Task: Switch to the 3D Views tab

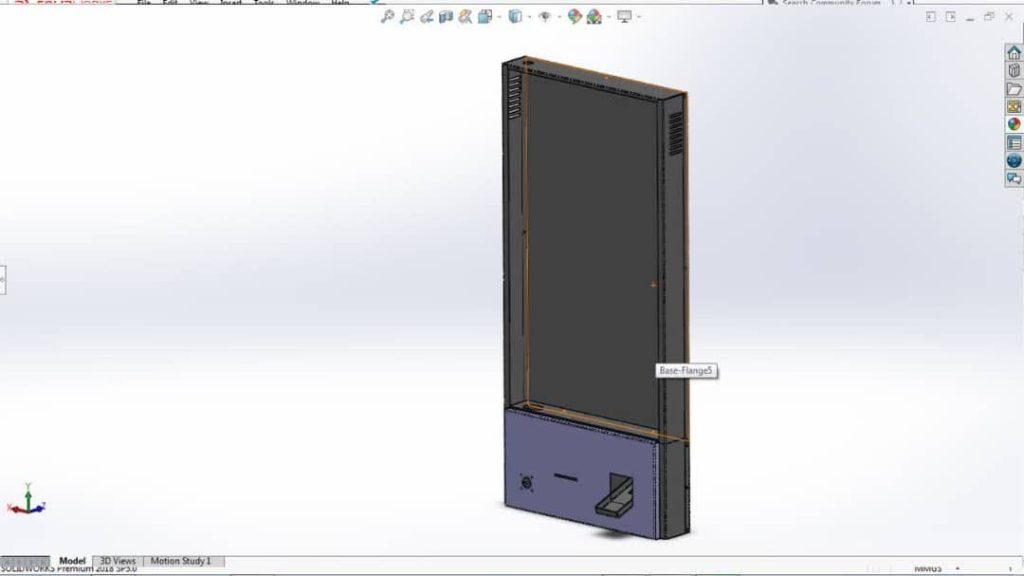Action: point(118,561)
